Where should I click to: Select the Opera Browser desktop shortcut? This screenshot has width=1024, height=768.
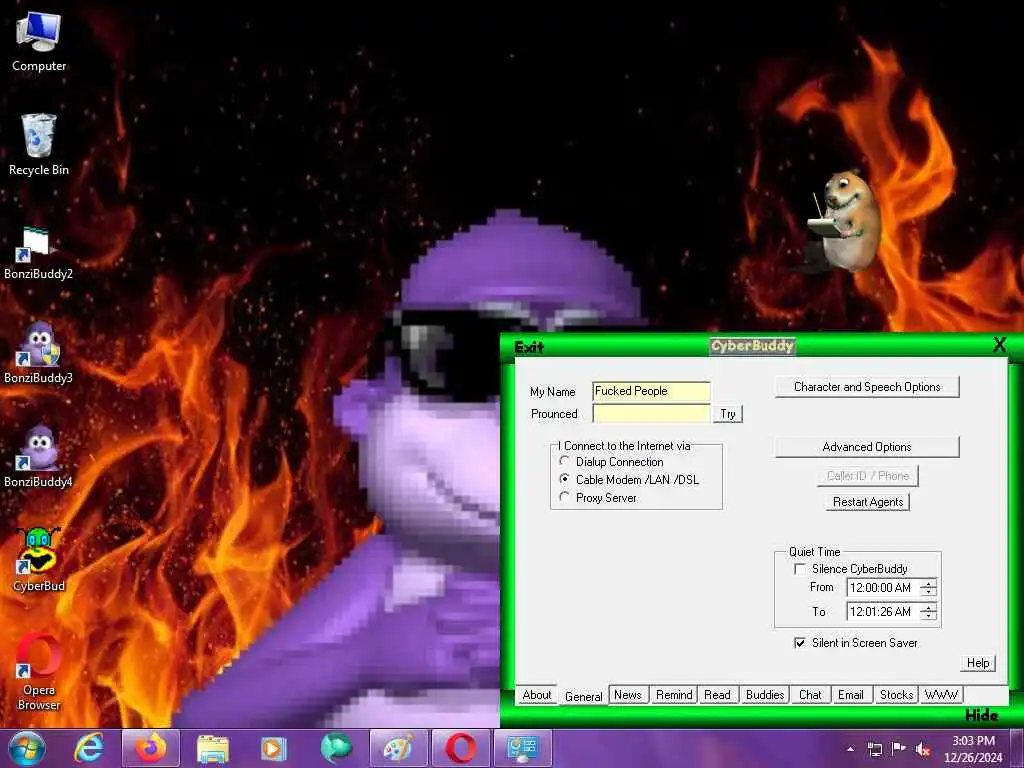point(39,671)
